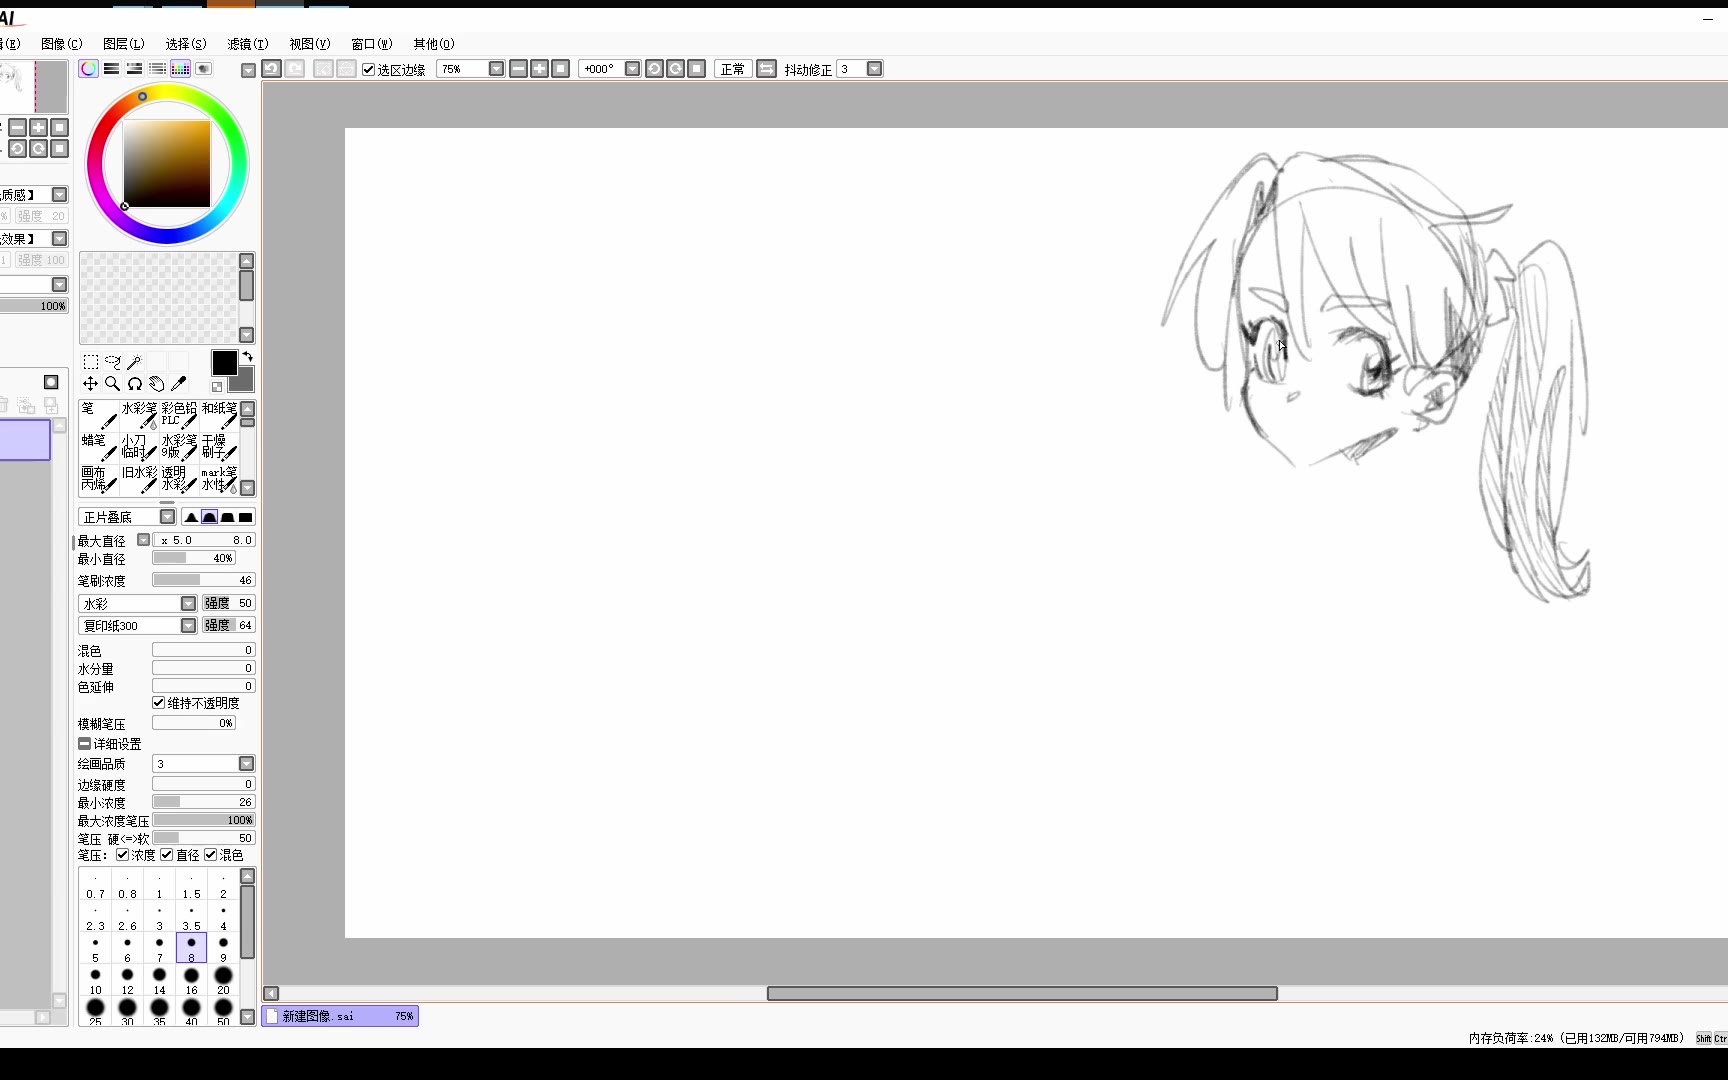Open the 最大直径 multiplier dropdown arrow
This screenshot has height=1080, width=1728.
tap(143, 540)
